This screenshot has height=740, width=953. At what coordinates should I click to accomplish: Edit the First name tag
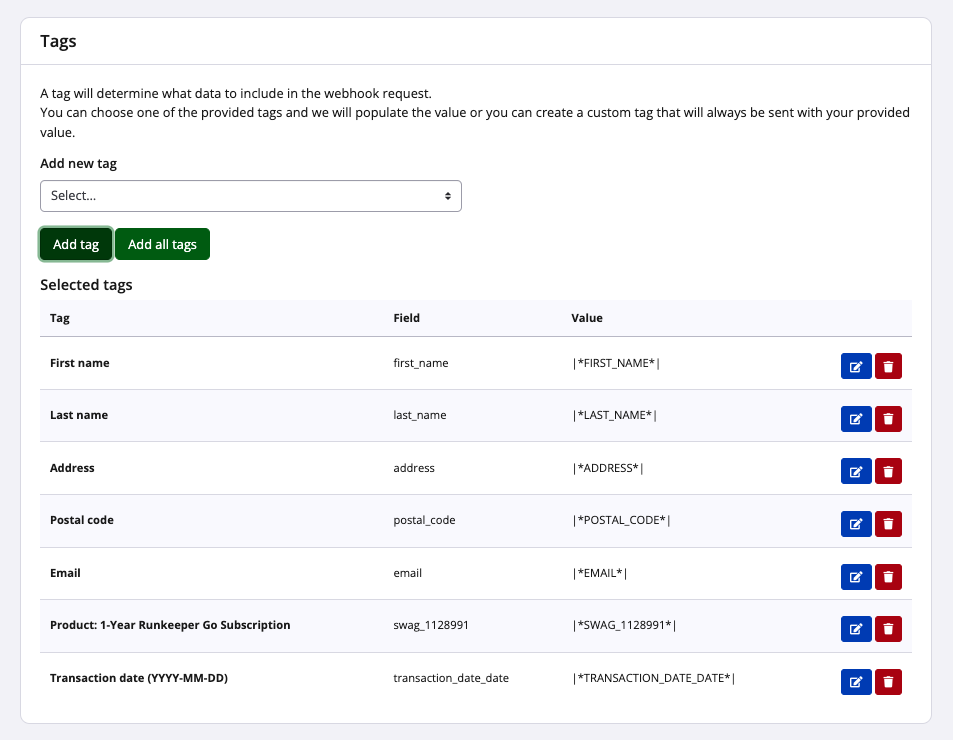tap(856, 367)
